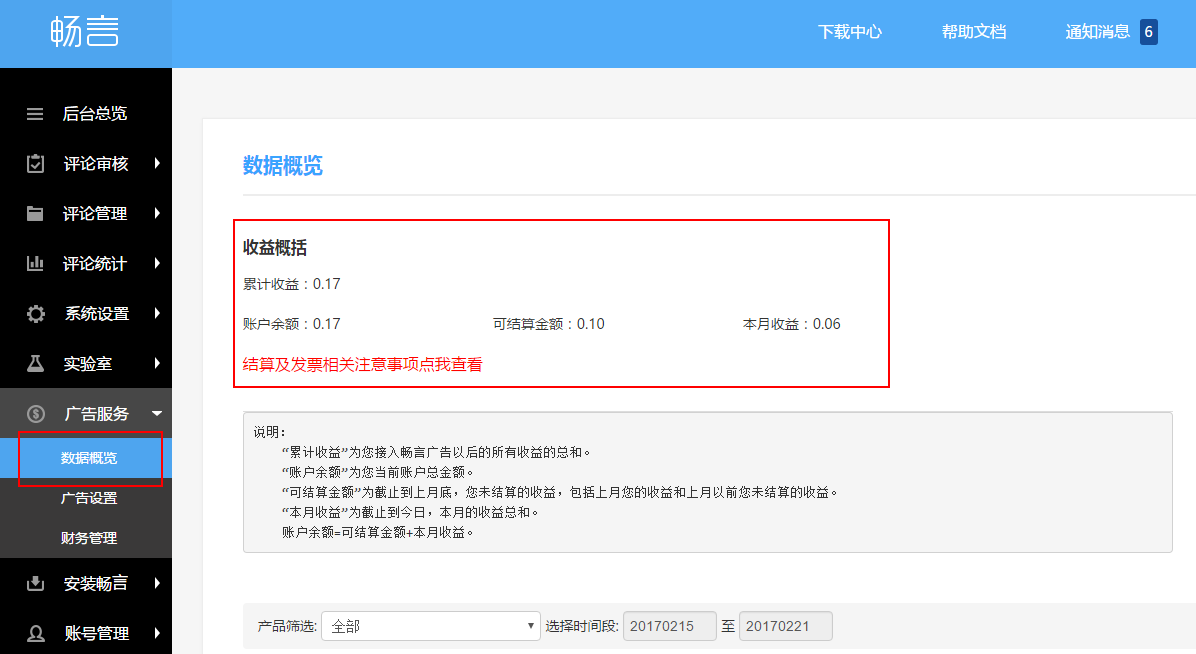Open the 下载中心 link in header
Screen dimensions: 1196x654
849,32
